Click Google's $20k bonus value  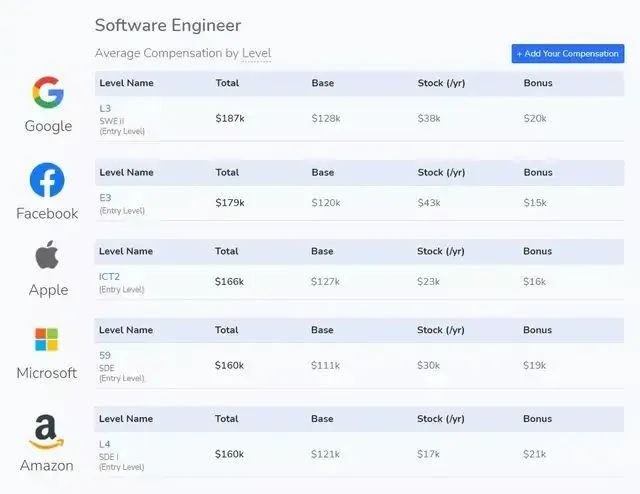pyautogui.click(x=535, y=118)
